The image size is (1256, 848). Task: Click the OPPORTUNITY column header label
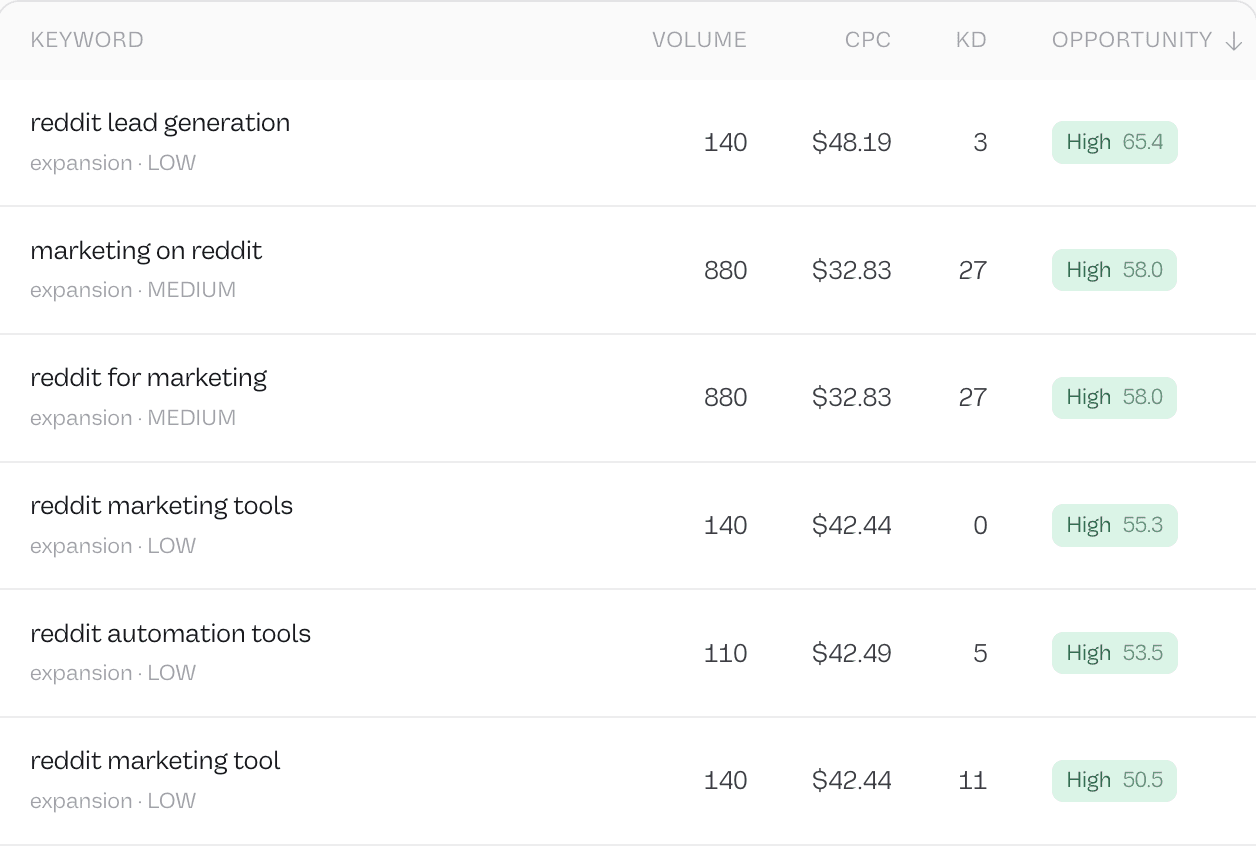coord(1132,40)
